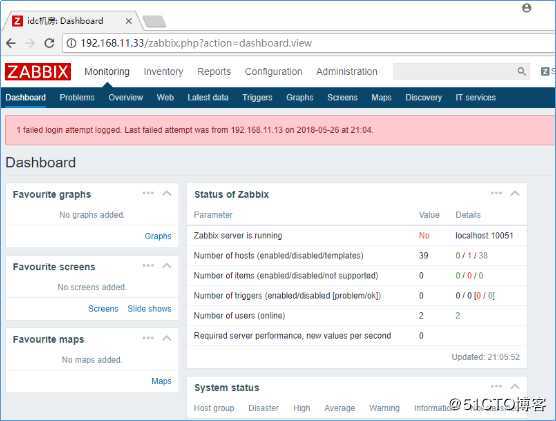Click the 'Warning' severity column header
This screenshot has height=421, width=556.
[x=384, y=408]
